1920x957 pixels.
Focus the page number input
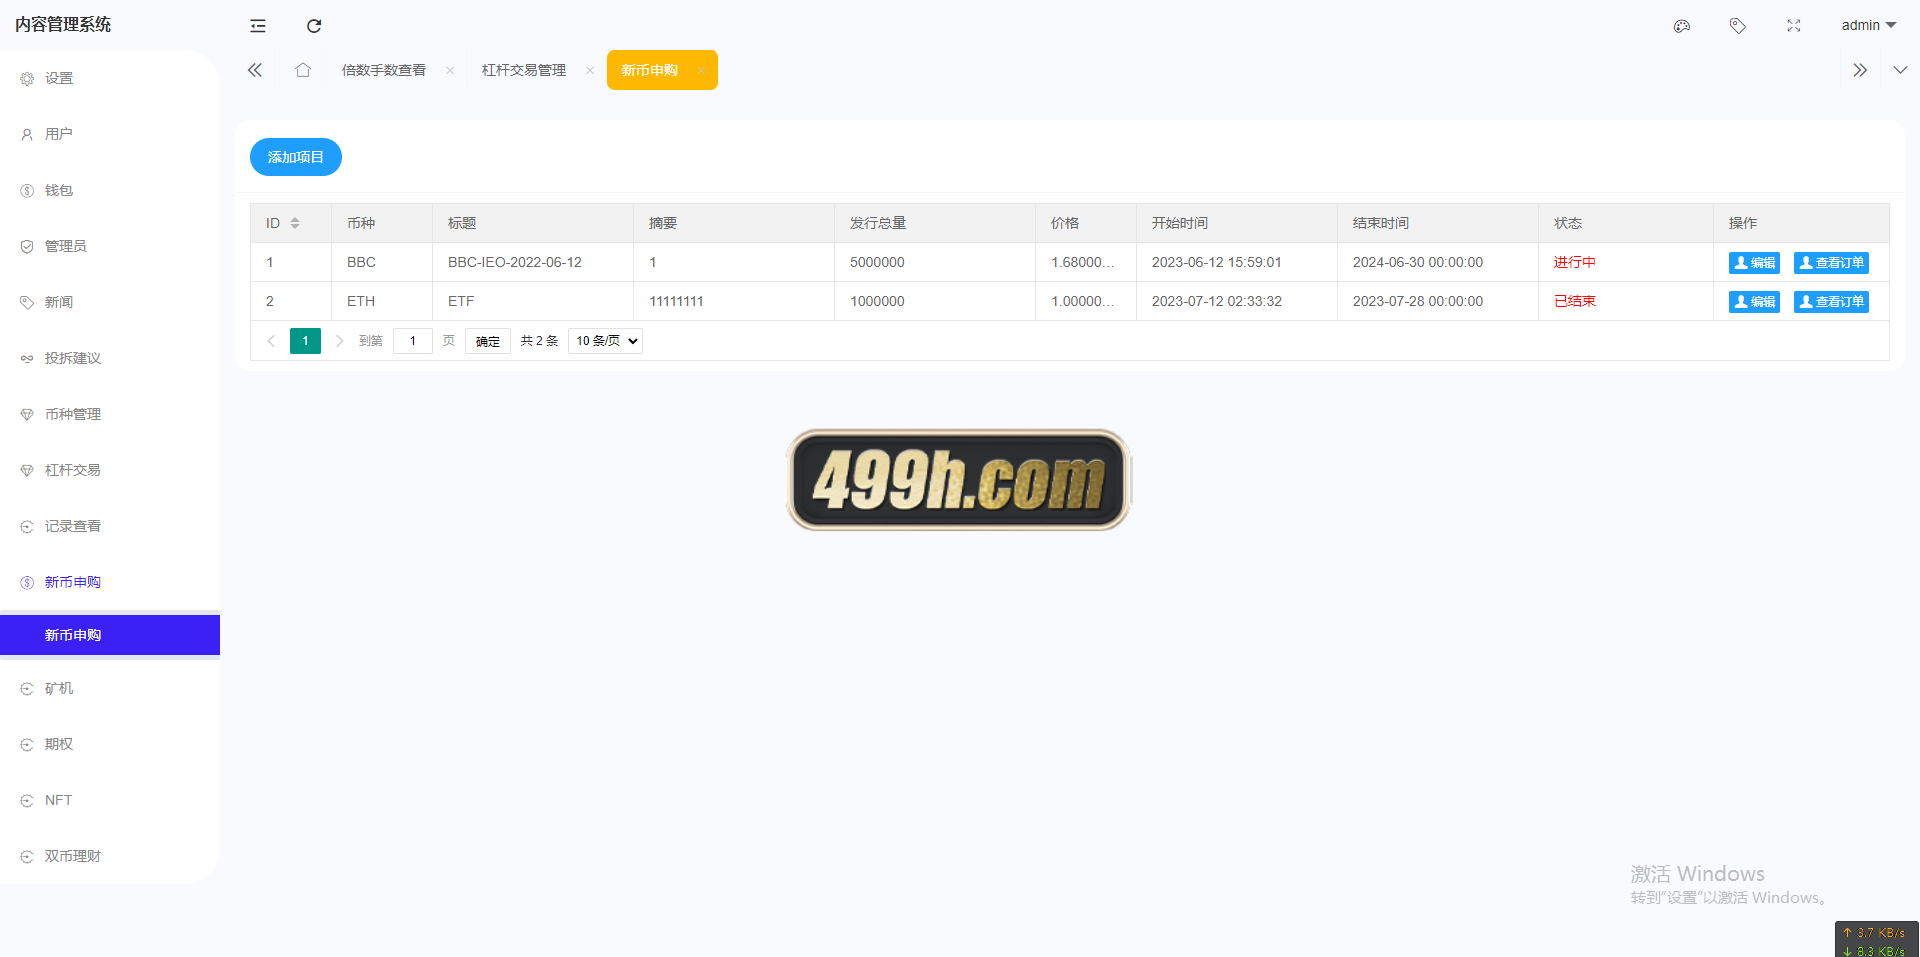click(x=413, y=341)
